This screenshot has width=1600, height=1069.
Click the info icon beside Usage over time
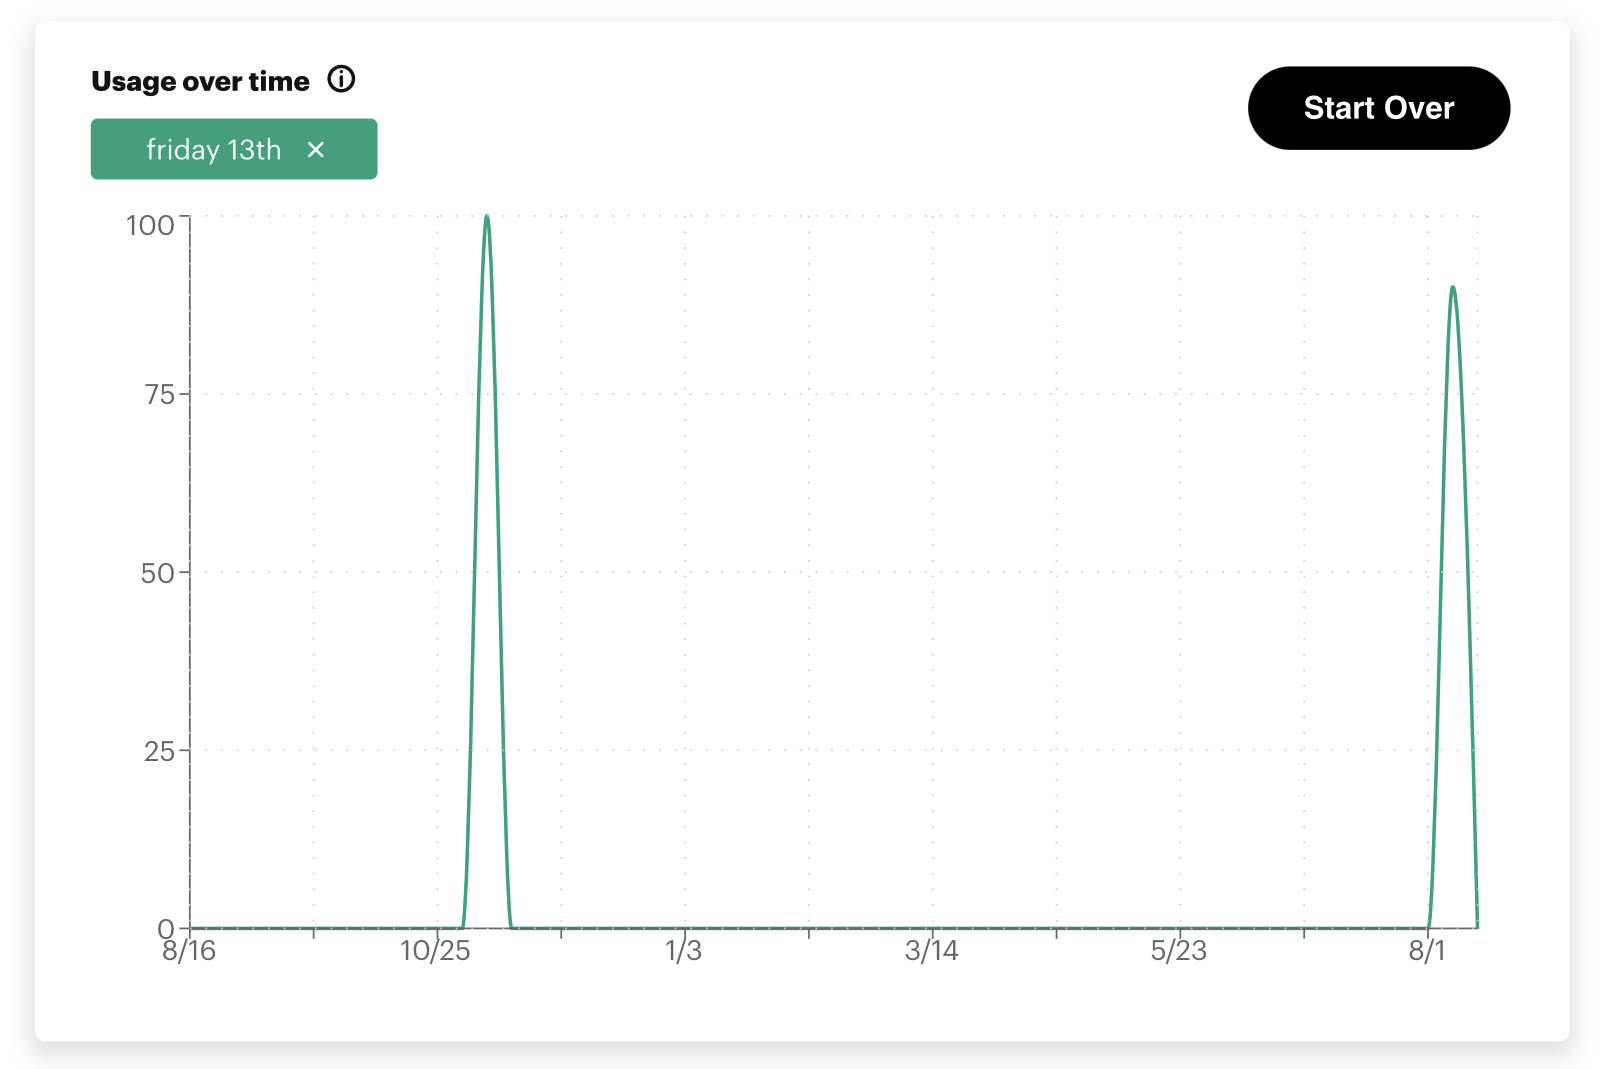[341, 80]
